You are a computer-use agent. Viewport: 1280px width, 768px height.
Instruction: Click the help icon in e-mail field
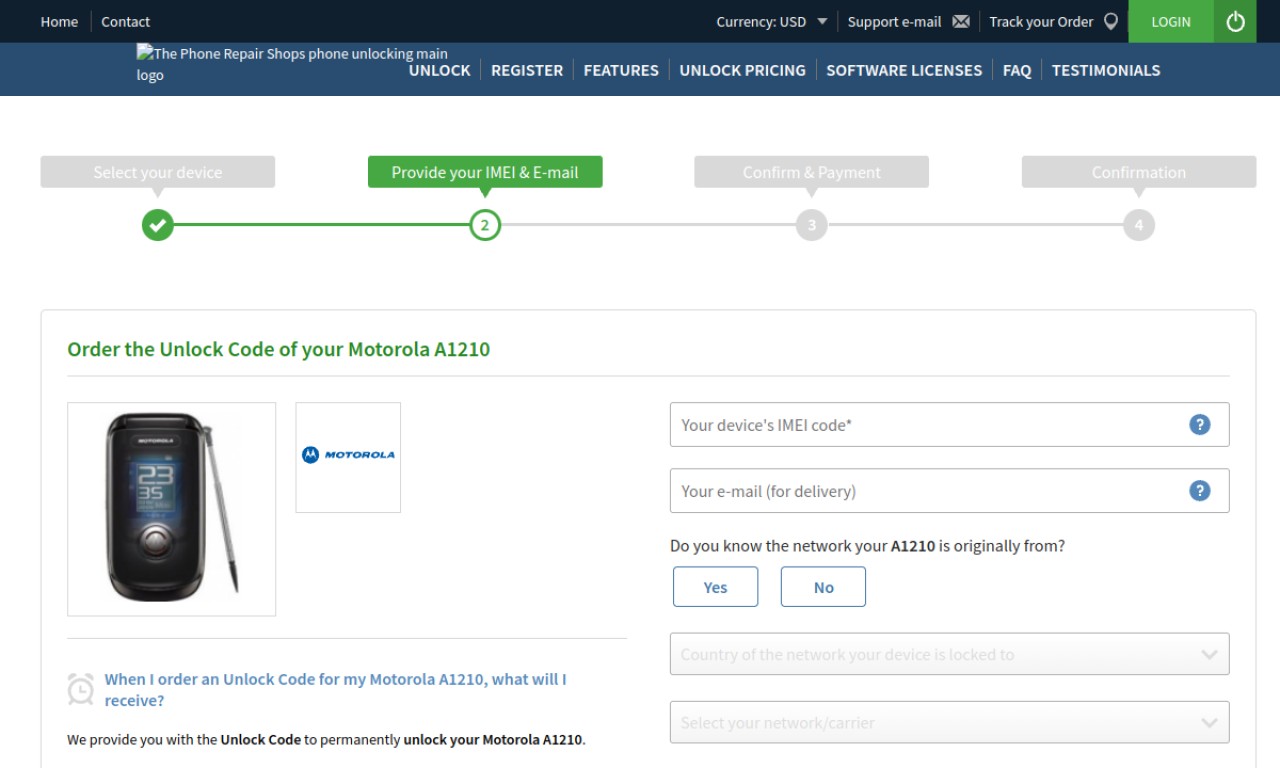(x=1200, y=490)
